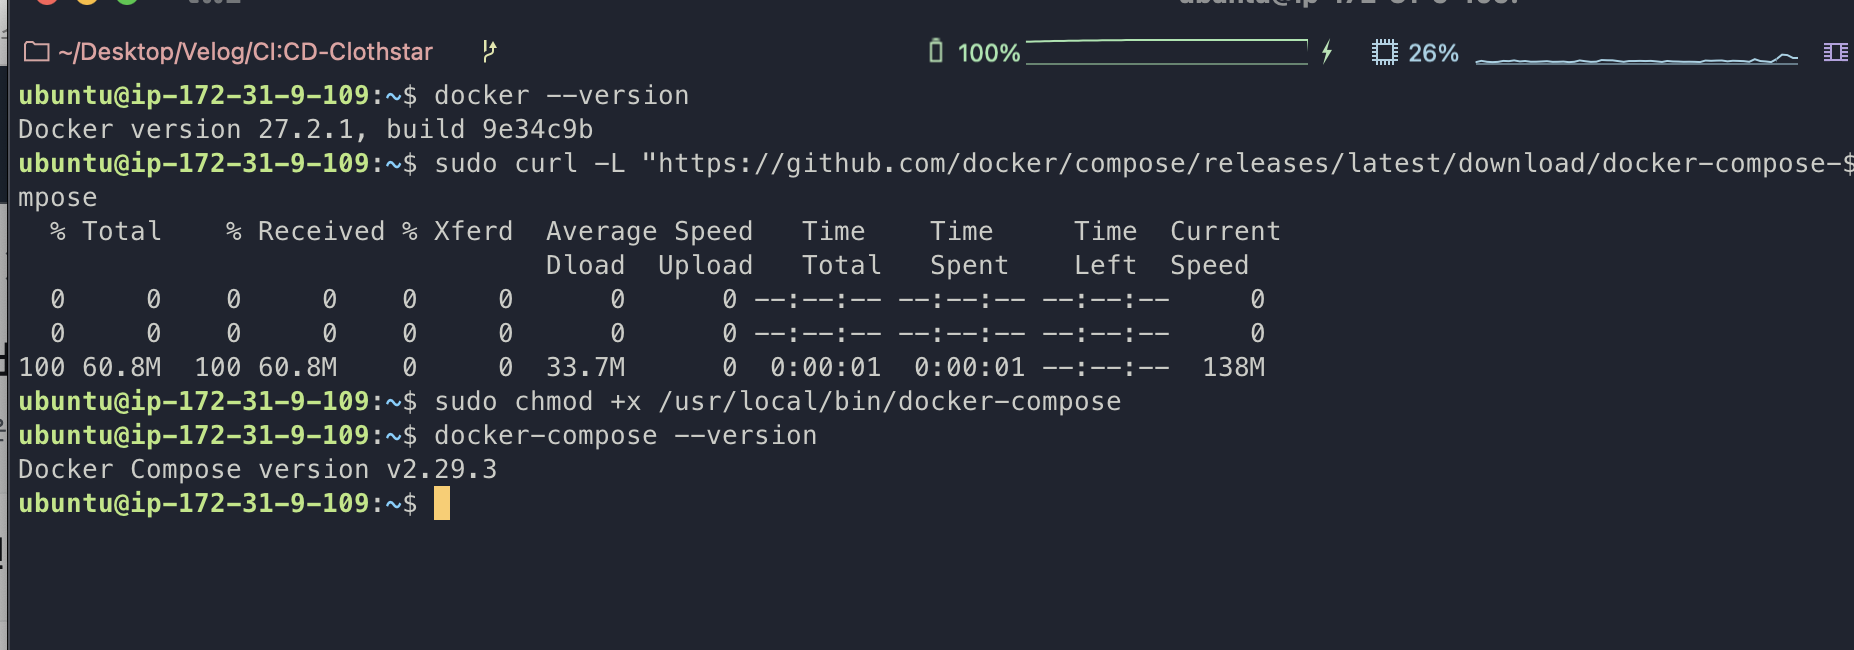The width and height of the screenshot is (1854, 650).
Task: Click the charging lightning bolt icon
Action: click(1327, 52)
